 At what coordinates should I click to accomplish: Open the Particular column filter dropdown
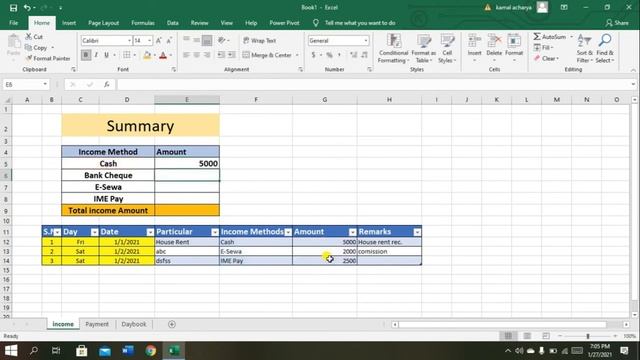click(215, 232)
